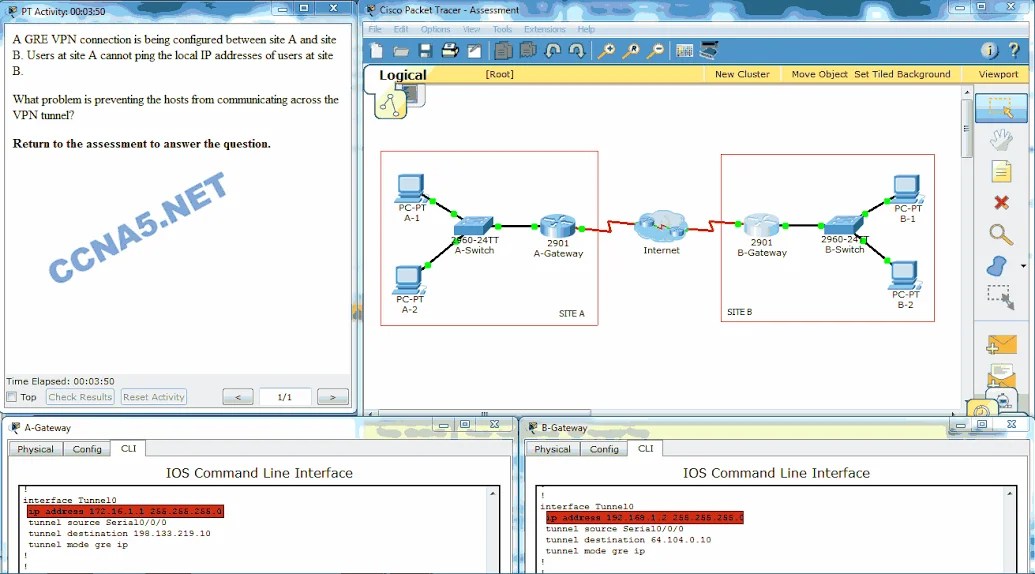Viewport: 1035px width, 574px height.
Task: Select PC A-1 in the topology
Action: tap(411, 189)
